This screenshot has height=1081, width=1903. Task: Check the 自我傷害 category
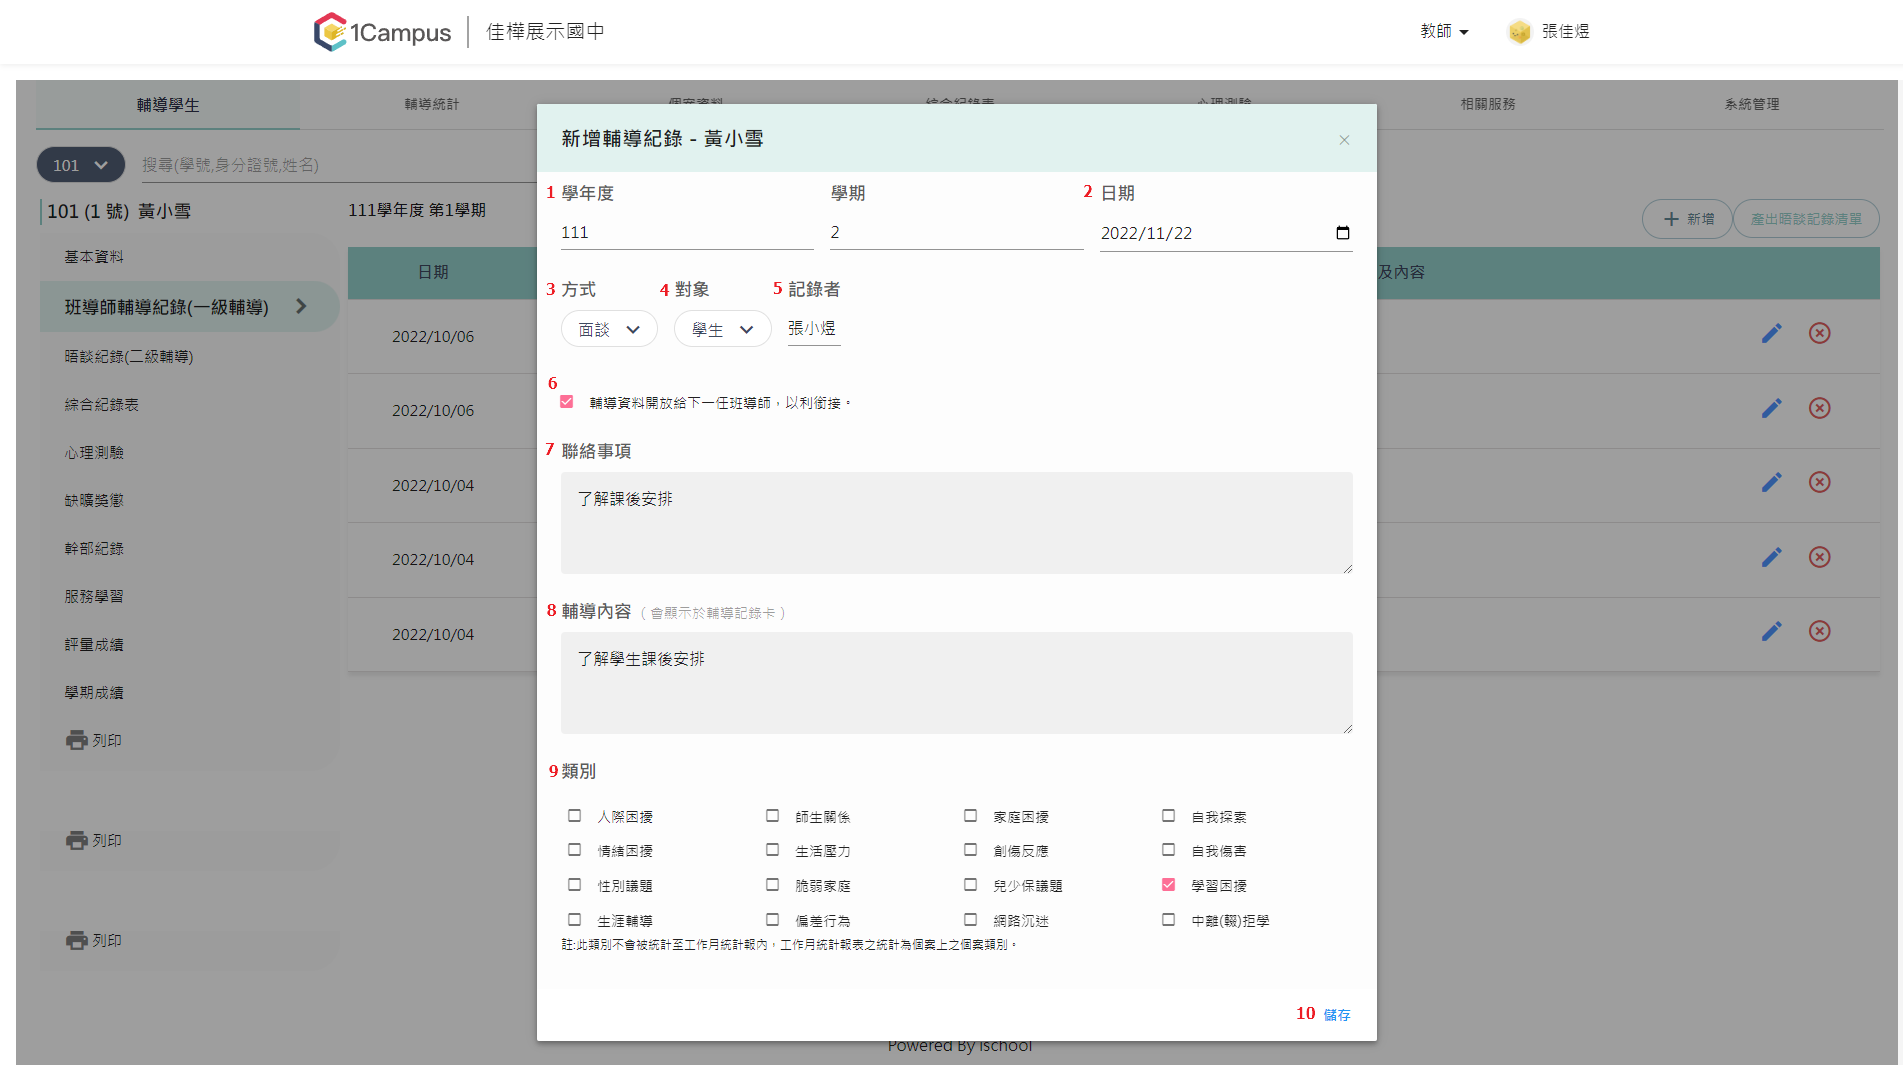pos(1168,850)
